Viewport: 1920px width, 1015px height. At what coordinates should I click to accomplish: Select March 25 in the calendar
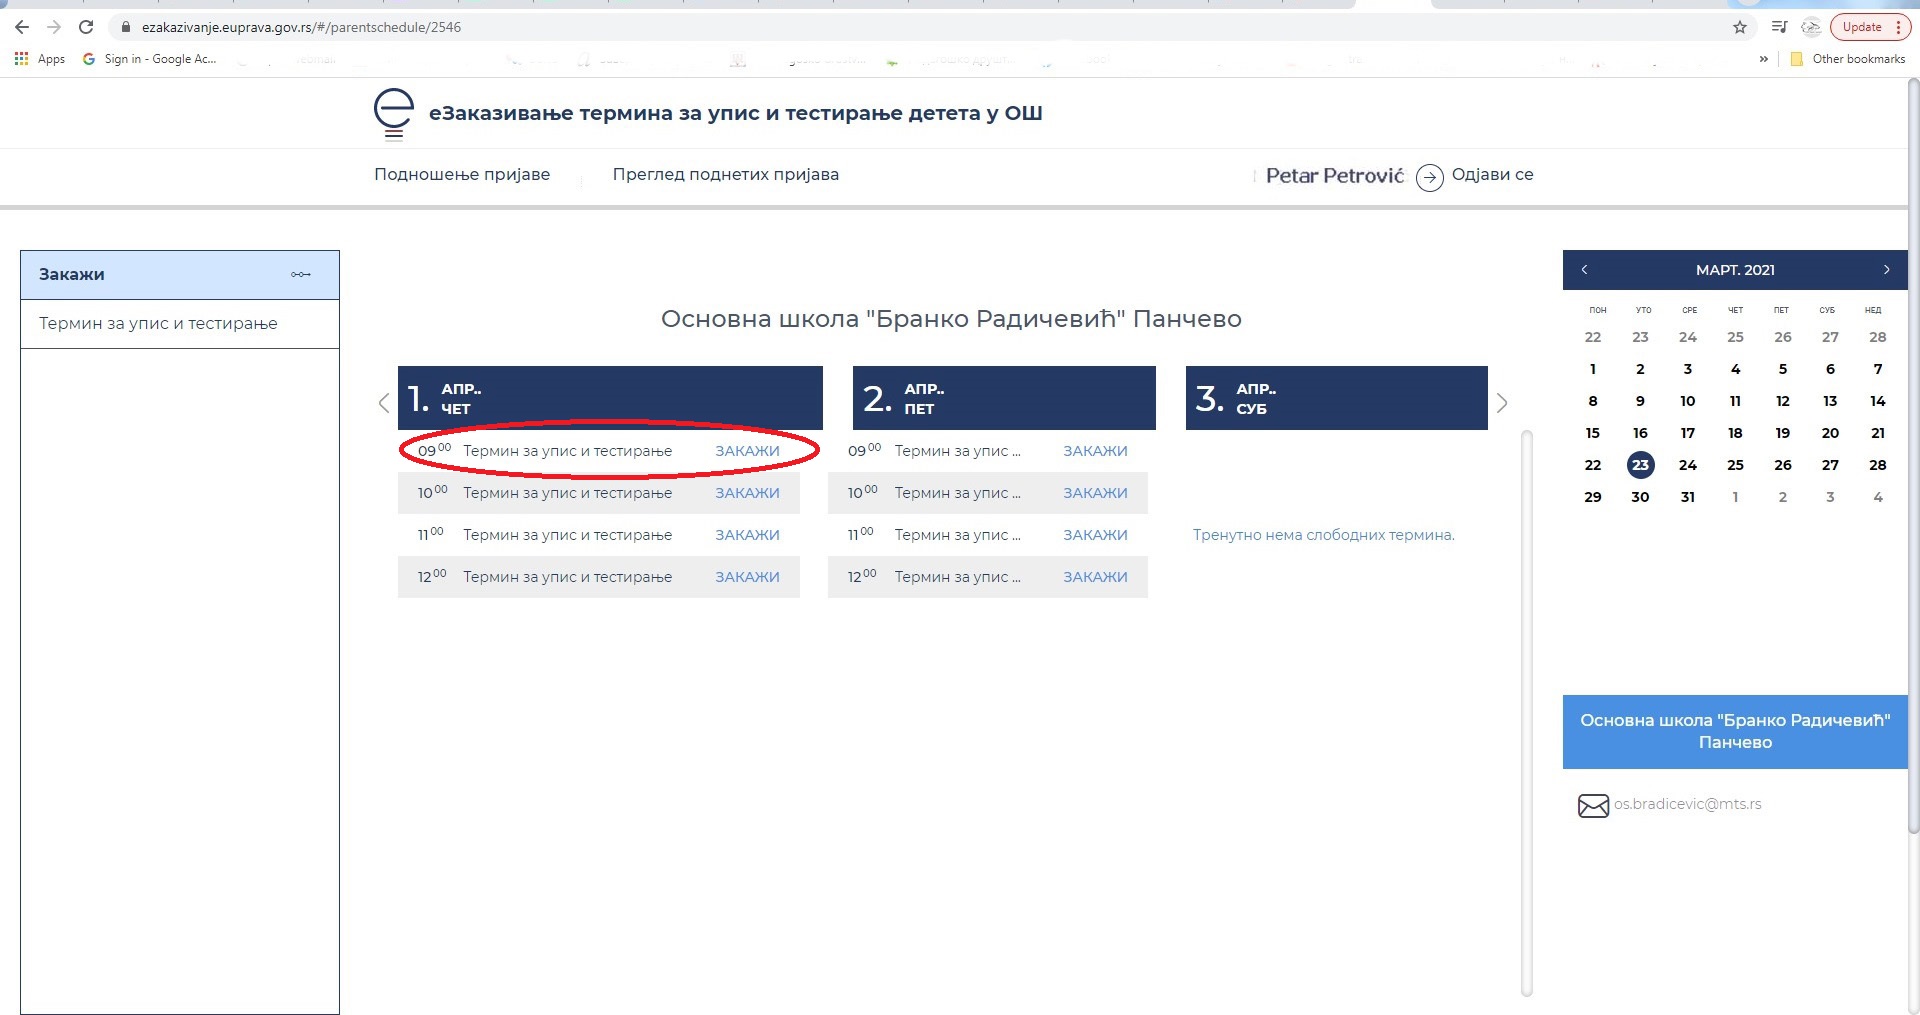(1735, 465)
